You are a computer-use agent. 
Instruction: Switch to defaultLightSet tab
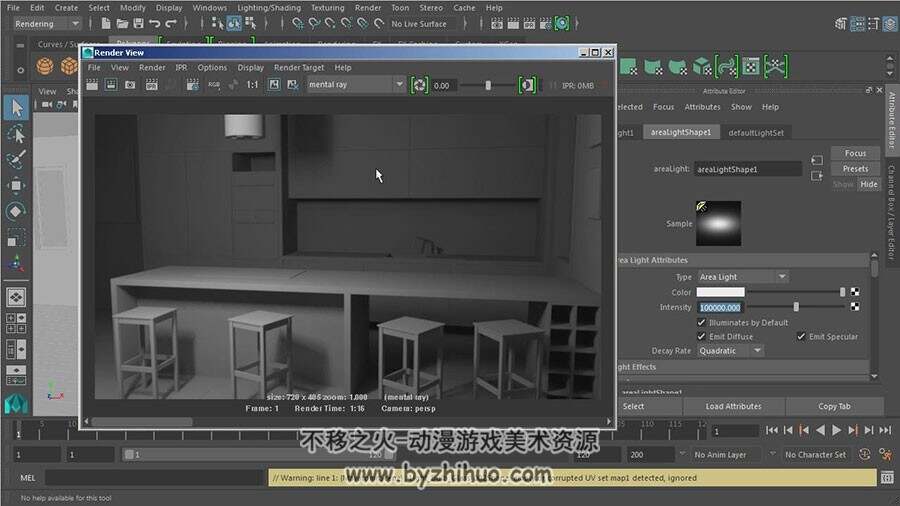[756, 133]
